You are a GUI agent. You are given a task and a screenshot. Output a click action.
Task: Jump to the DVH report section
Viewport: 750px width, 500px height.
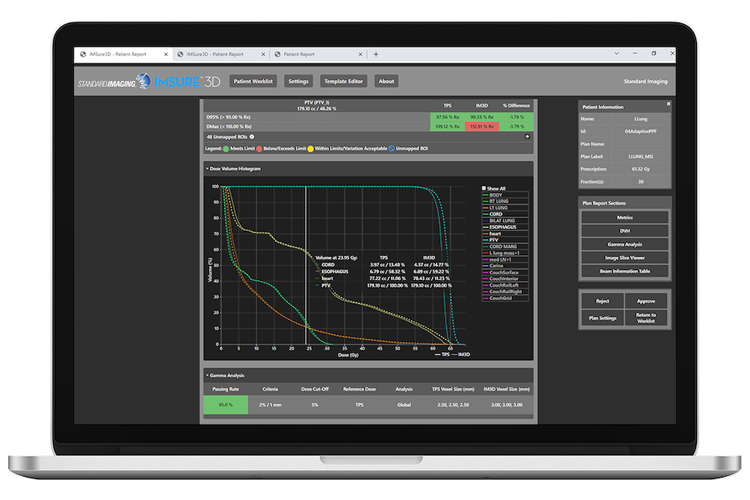tap(625, 231)
